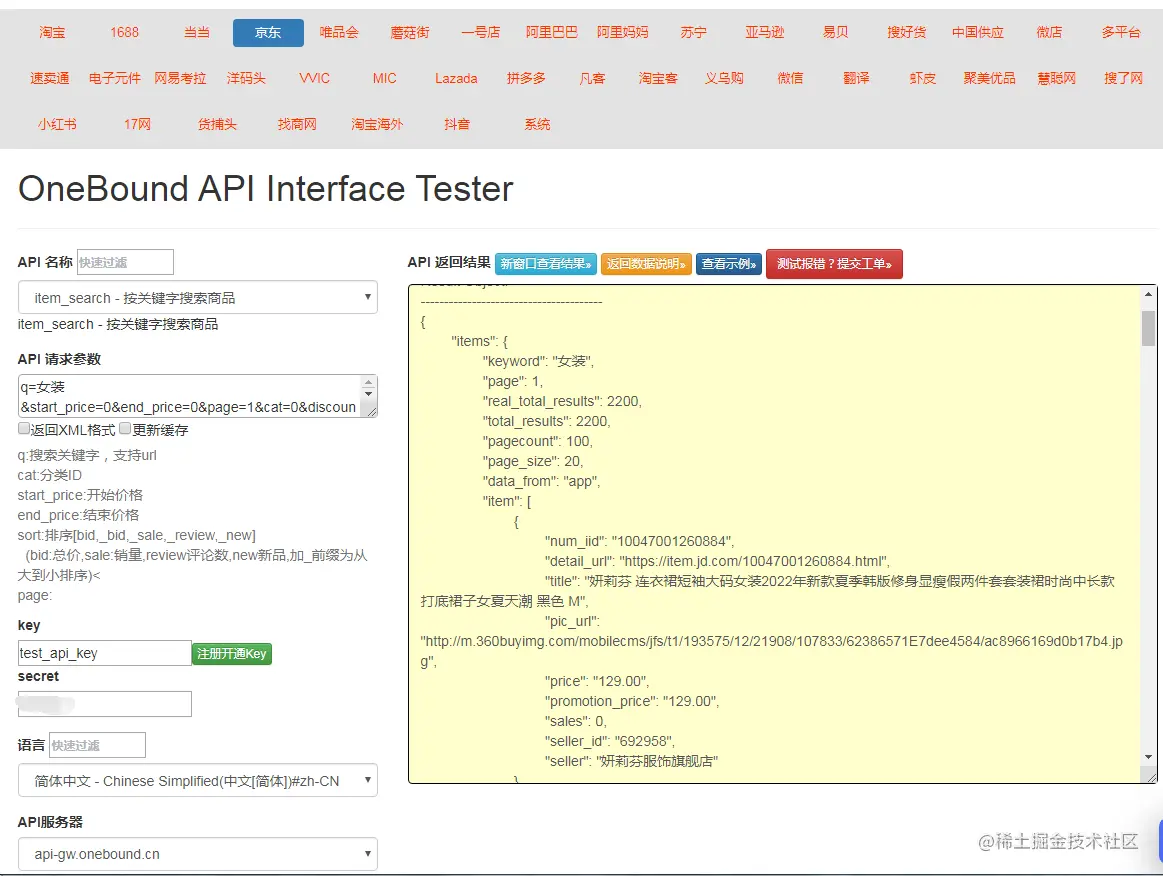Image resolution: width=1163 pixels, height=876 pixels.
Task: Go to the 搜好货 tab
Action: (x=906, y=33)
